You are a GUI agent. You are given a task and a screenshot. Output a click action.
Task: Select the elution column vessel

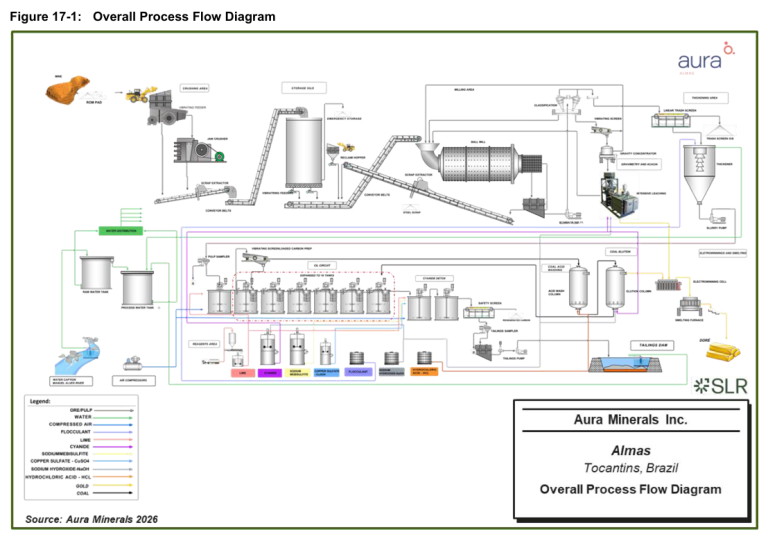[615, 287]
